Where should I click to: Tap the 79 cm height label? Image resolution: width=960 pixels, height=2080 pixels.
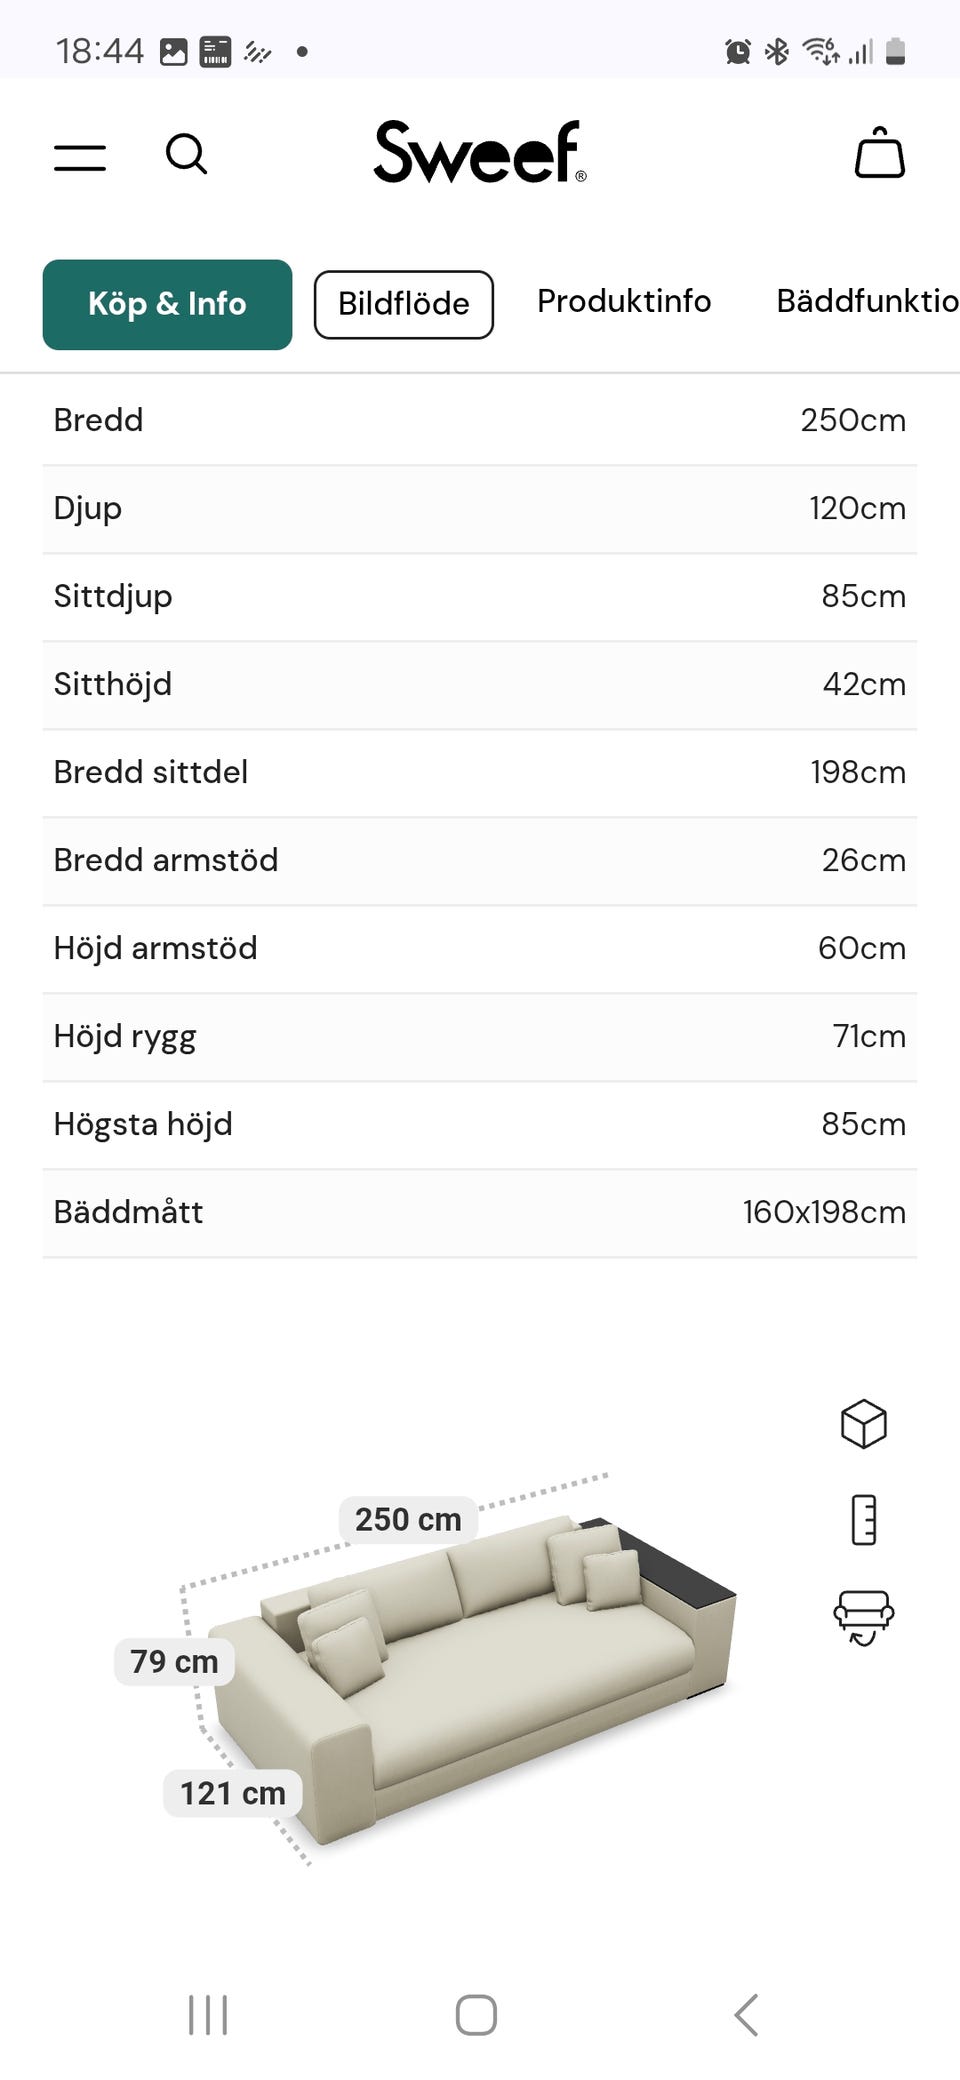coord(174,1661)
